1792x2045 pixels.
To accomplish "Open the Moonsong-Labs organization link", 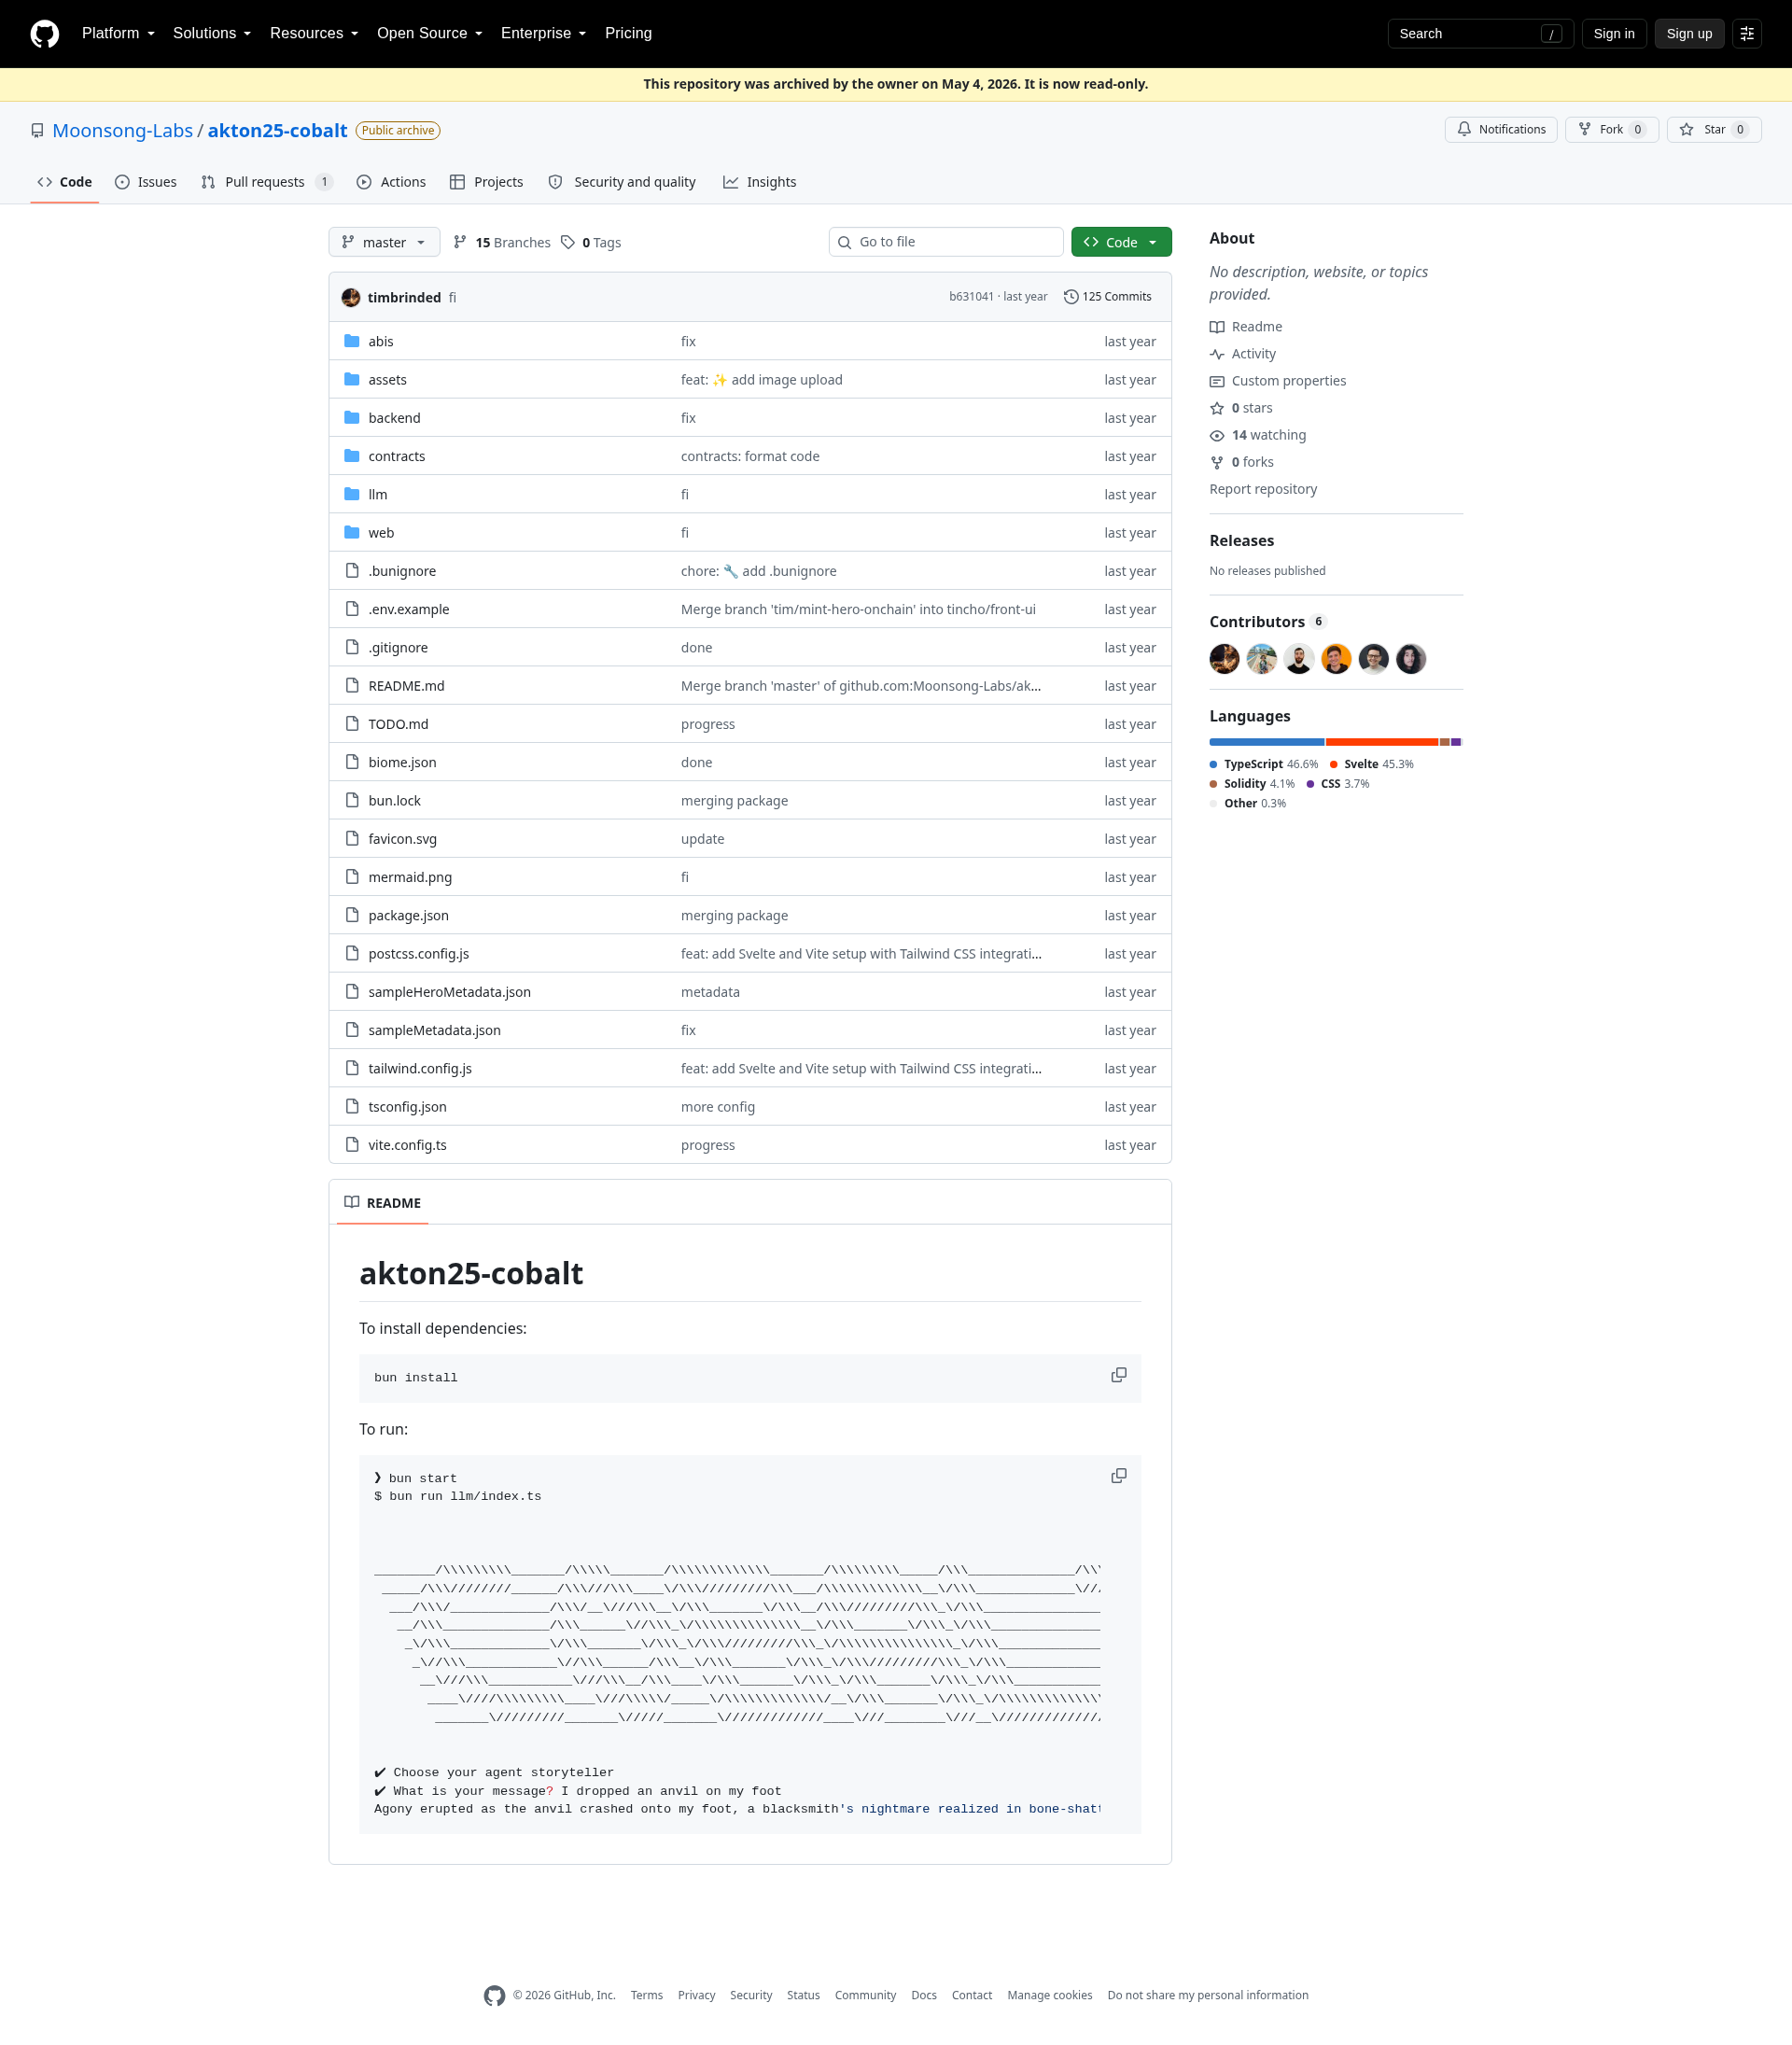I will (123, 130).
